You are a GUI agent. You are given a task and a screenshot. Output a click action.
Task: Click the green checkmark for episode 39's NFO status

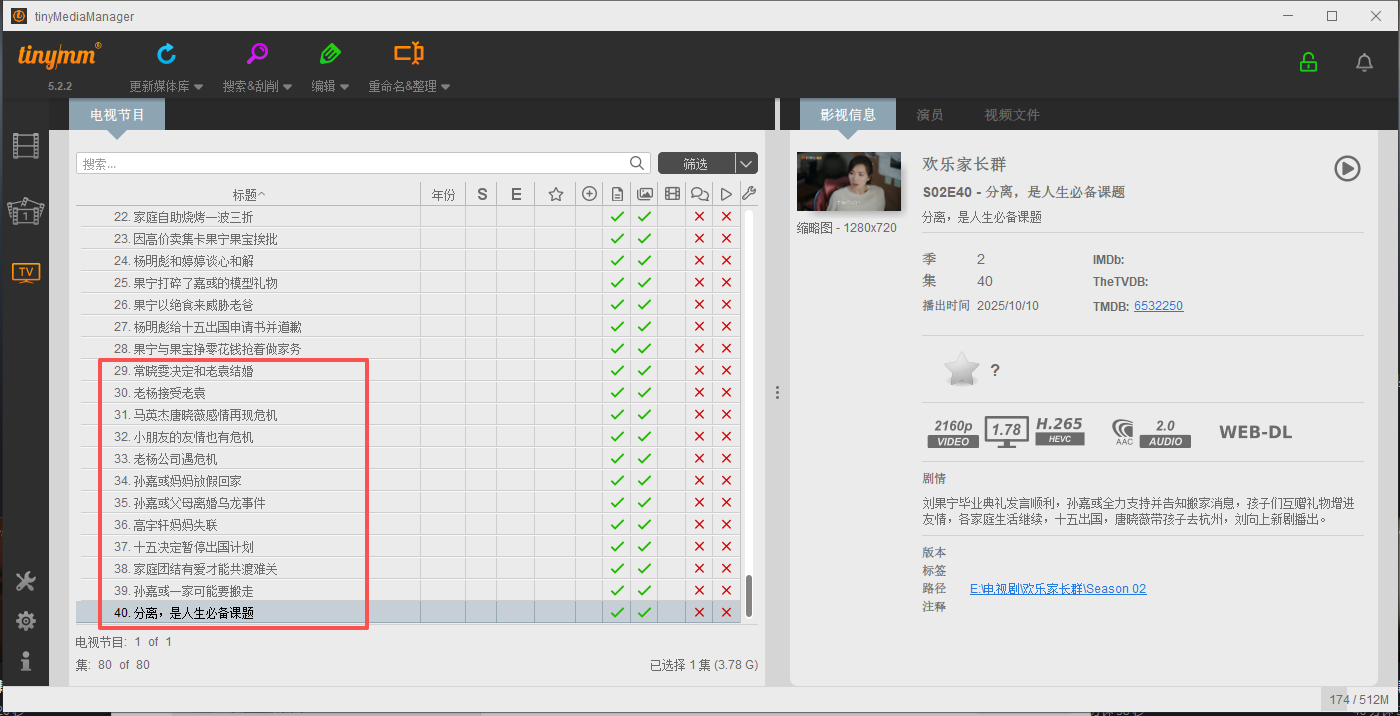tap(617, 590)
